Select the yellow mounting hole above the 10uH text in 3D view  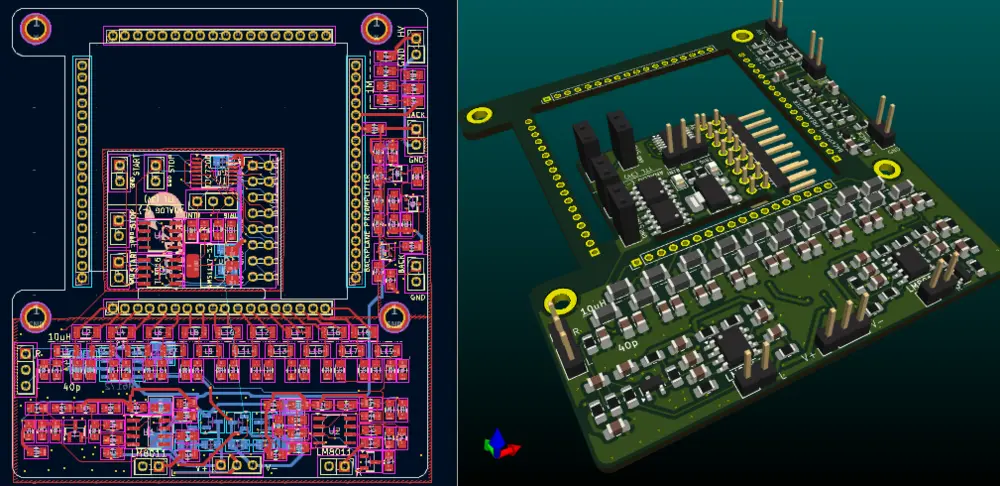coord(559,301)
